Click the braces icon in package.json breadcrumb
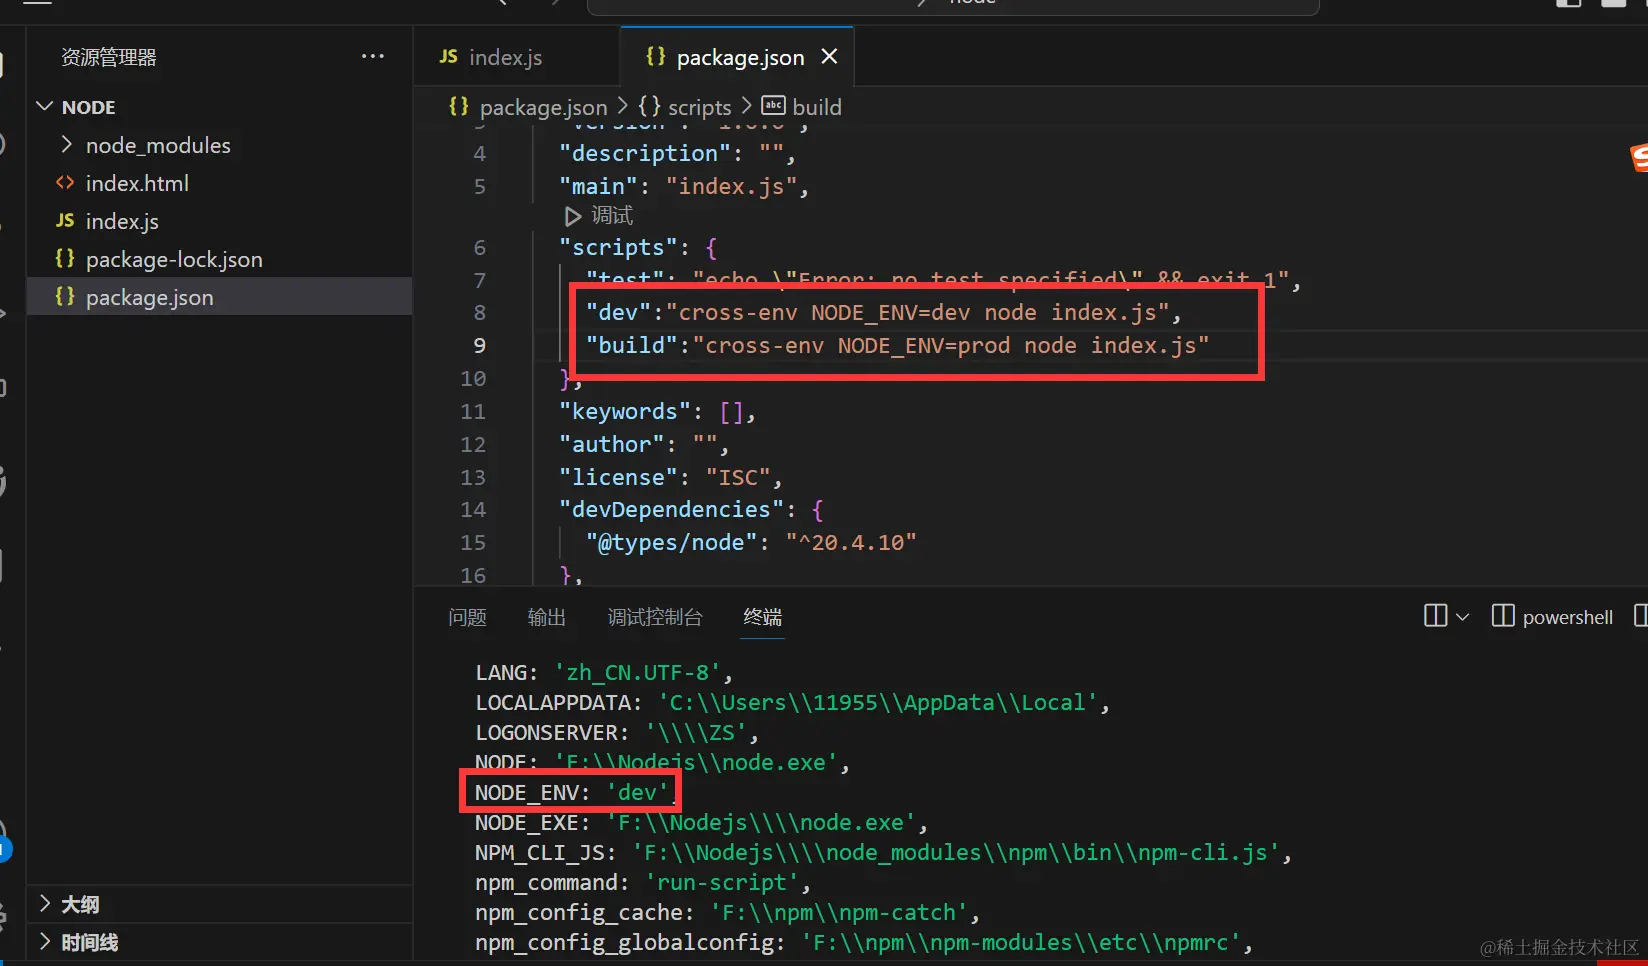Viewport: 1648px width, 966px height. (x=459, y=106)
